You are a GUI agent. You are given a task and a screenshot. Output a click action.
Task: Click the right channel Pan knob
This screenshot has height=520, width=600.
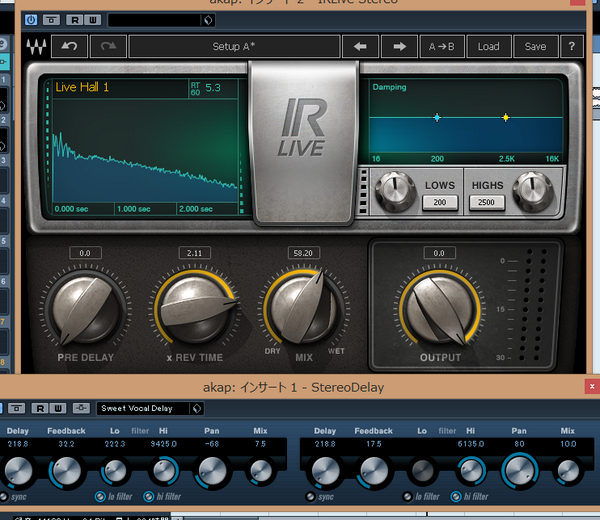[520, 471]
